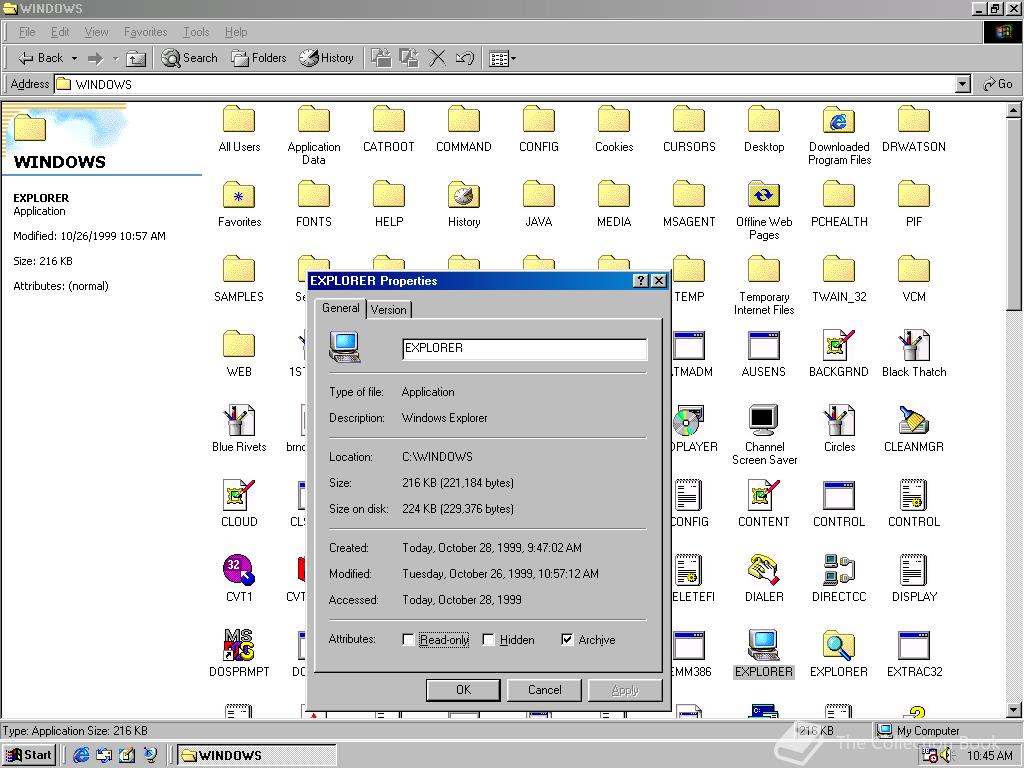The width and height of the screenshot is (1024, 768).
Task: Open the Offline Web Pages folder
Action: coord(764,196)
